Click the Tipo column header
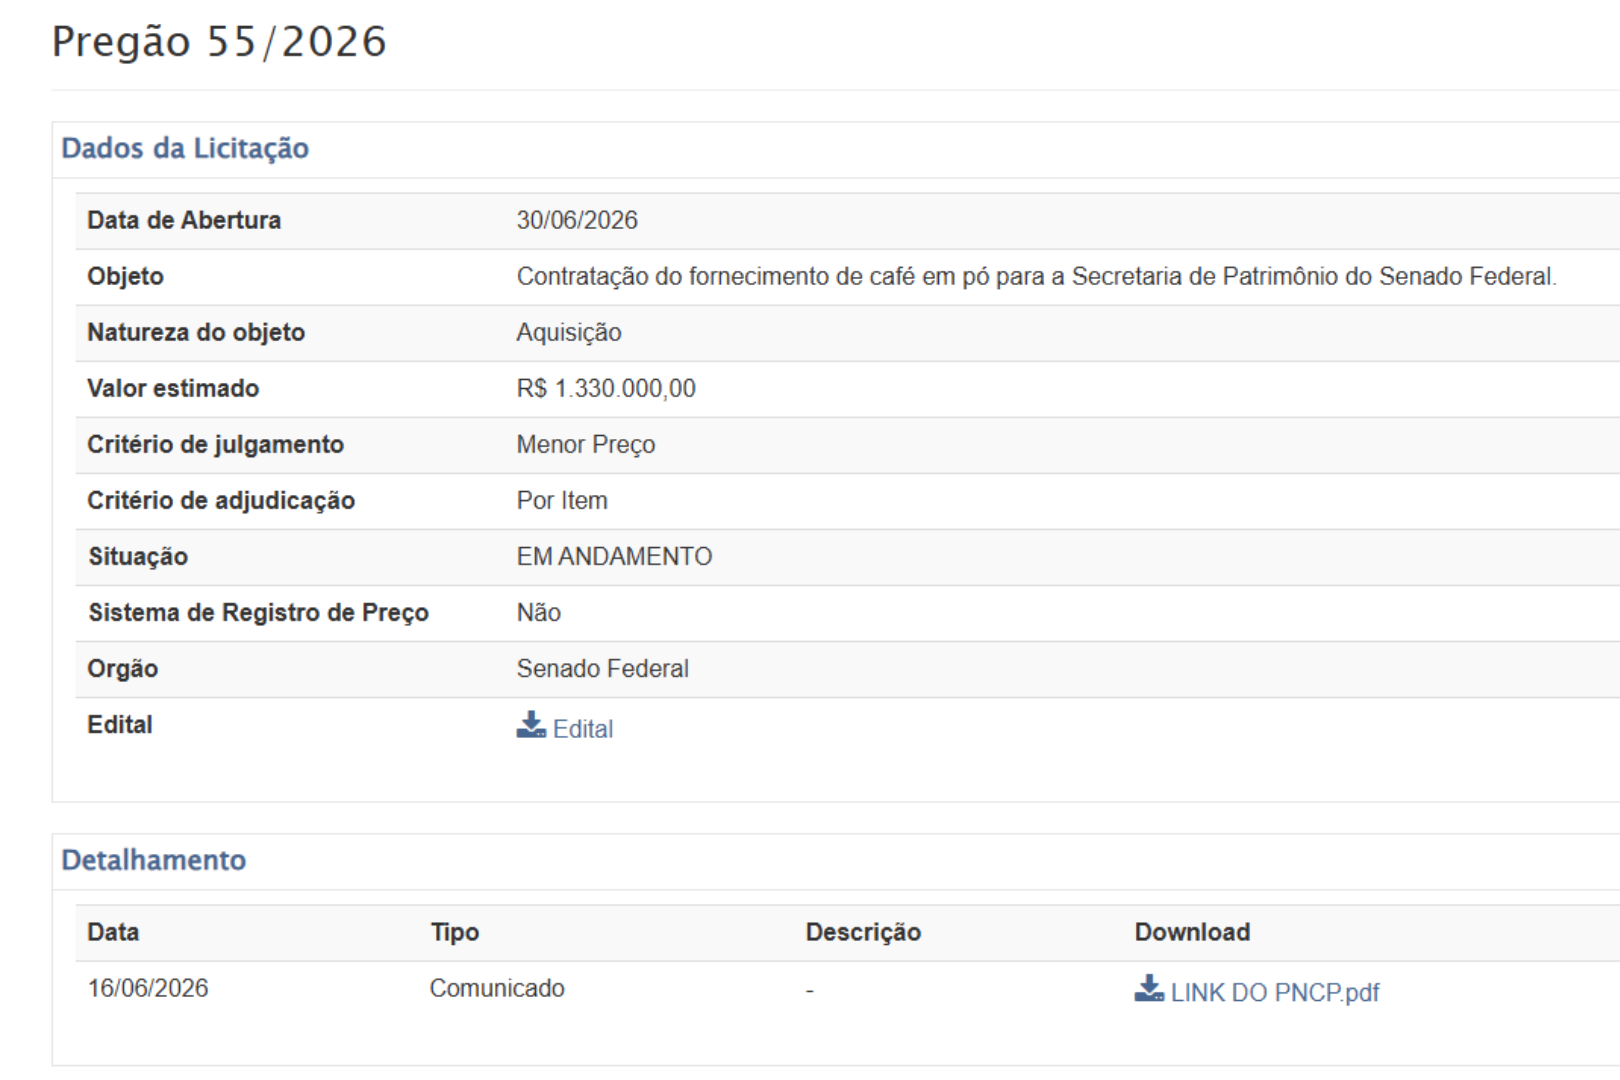Viewport: 1620px width, 1080px height. (x=455, y=932)
